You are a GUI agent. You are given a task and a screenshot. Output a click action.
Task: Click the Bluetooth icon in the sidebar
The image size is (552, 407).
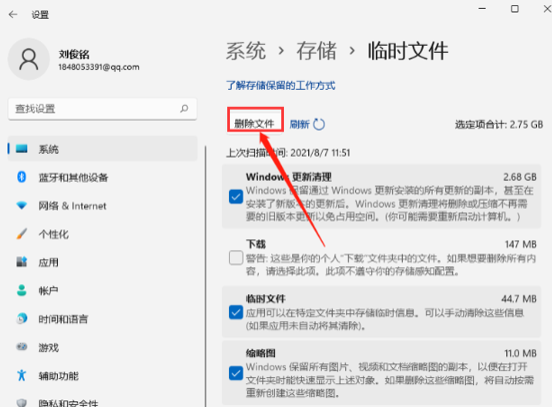click(21, 177)
